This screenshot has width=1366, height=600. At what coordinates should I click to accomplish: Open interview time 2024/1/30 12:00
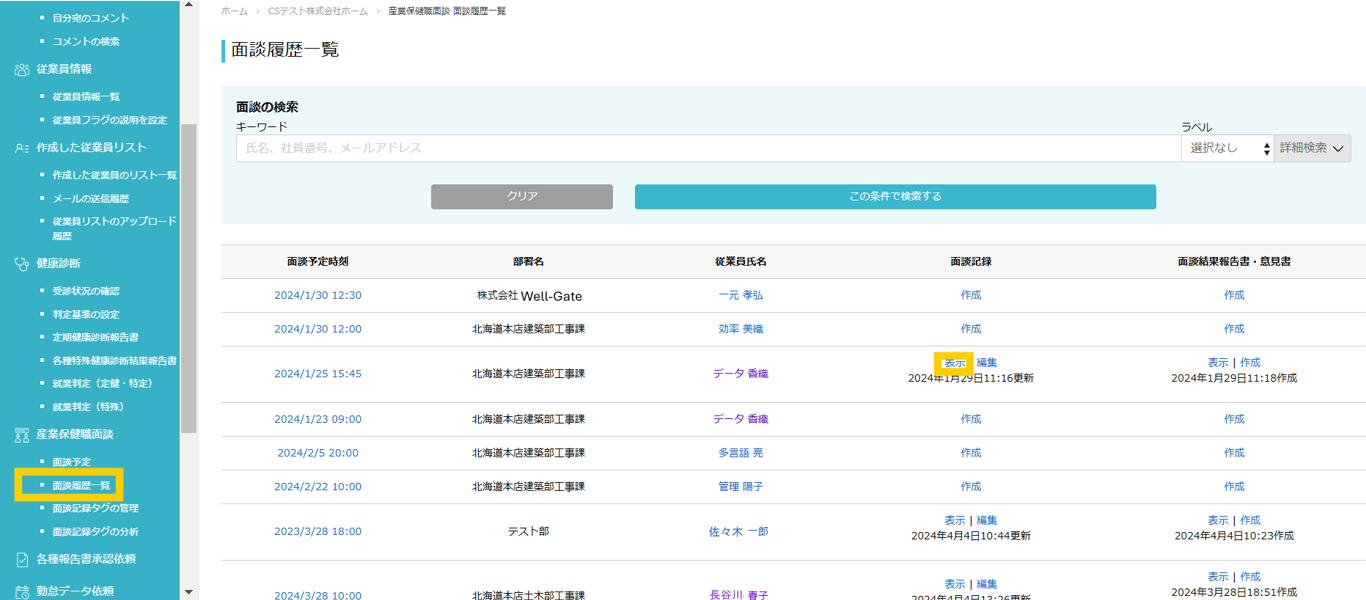pyautogui.click(x=318, y=329)
